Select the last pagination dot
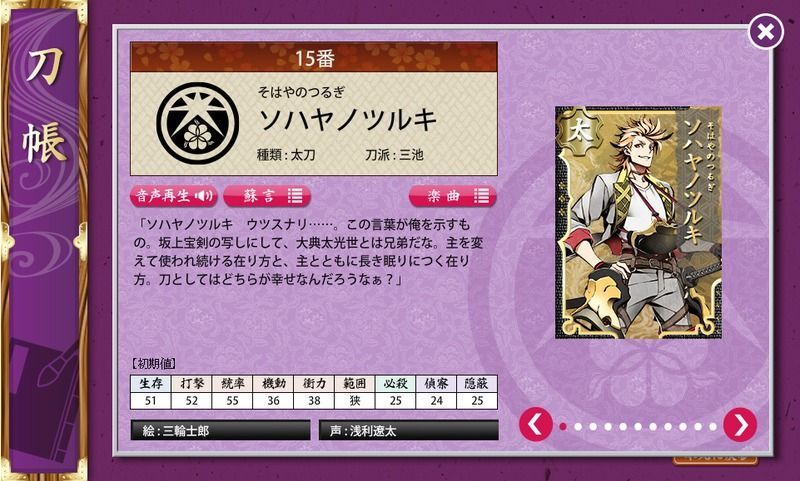This screenshot has height=481, width=800. [x=713, y=426]
